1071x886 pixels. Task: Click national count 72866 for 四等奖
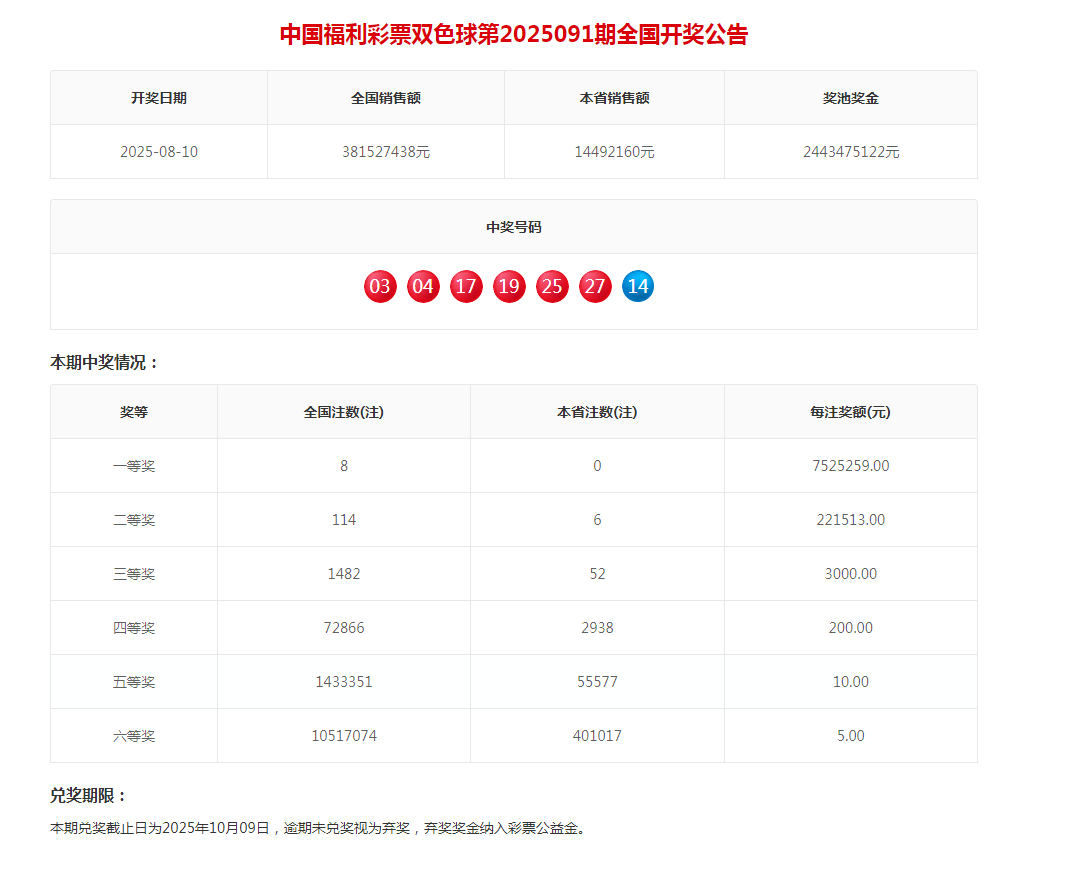coord(344,628)
